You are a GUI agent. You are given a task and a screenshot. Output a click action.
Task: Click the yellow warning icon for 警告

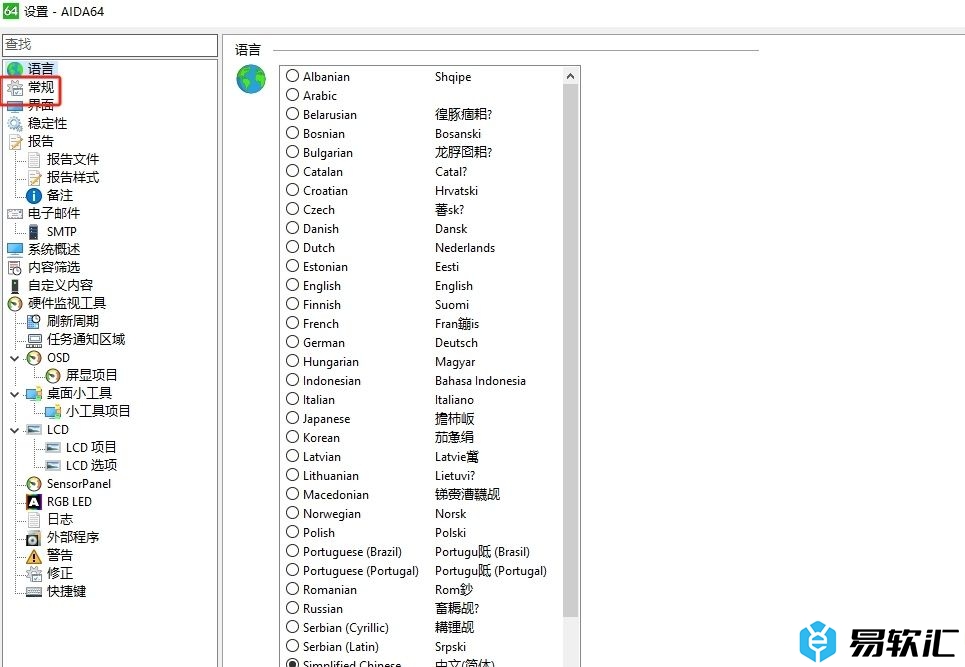click(34, 556)
